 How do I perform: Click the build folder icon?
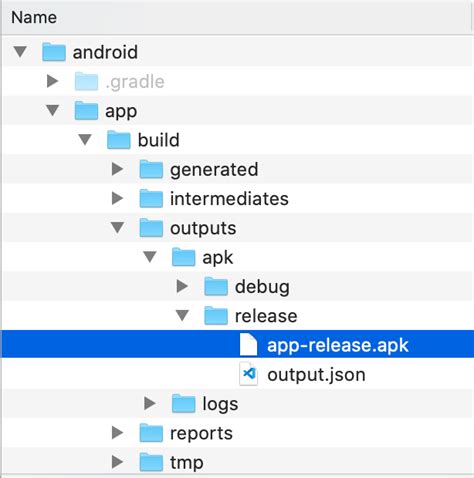(119, 140)
